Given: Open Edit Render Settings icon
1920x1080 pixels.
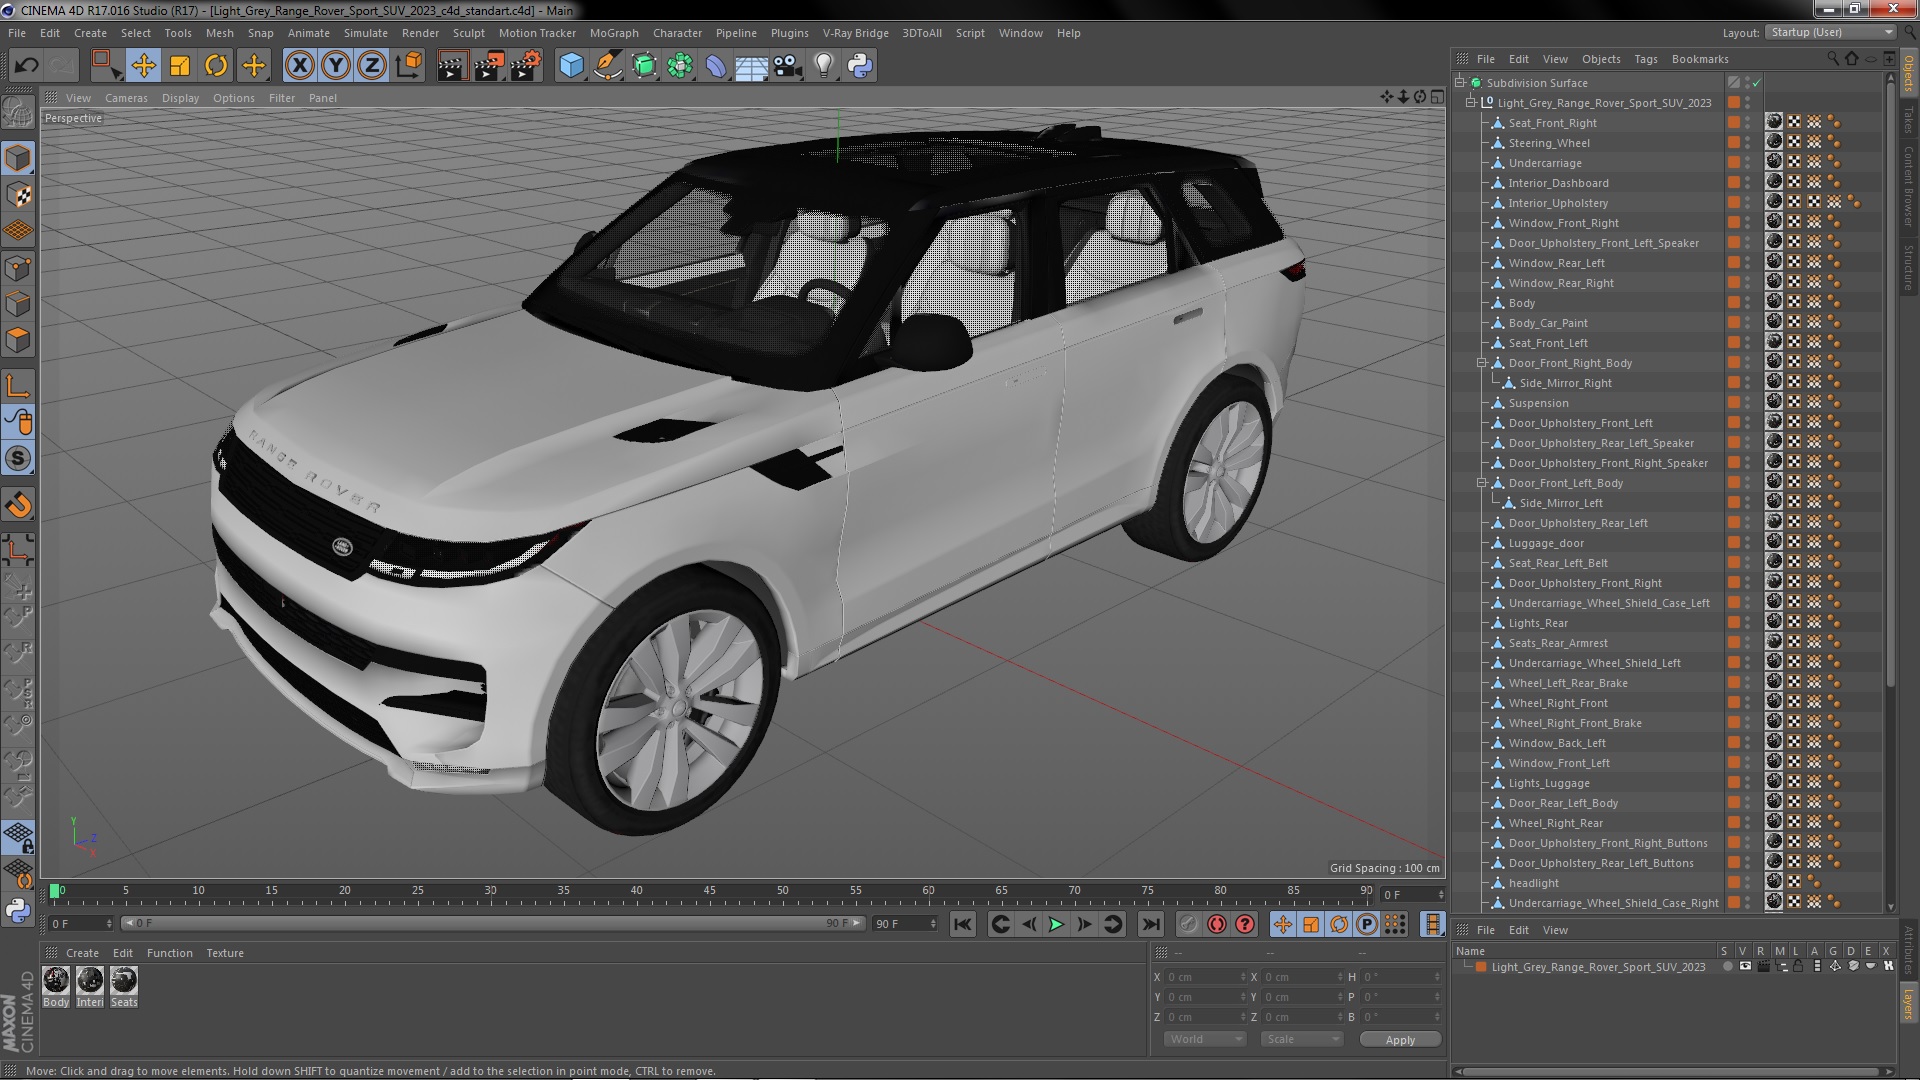Looking at the screenshot, I should point(526,66).
